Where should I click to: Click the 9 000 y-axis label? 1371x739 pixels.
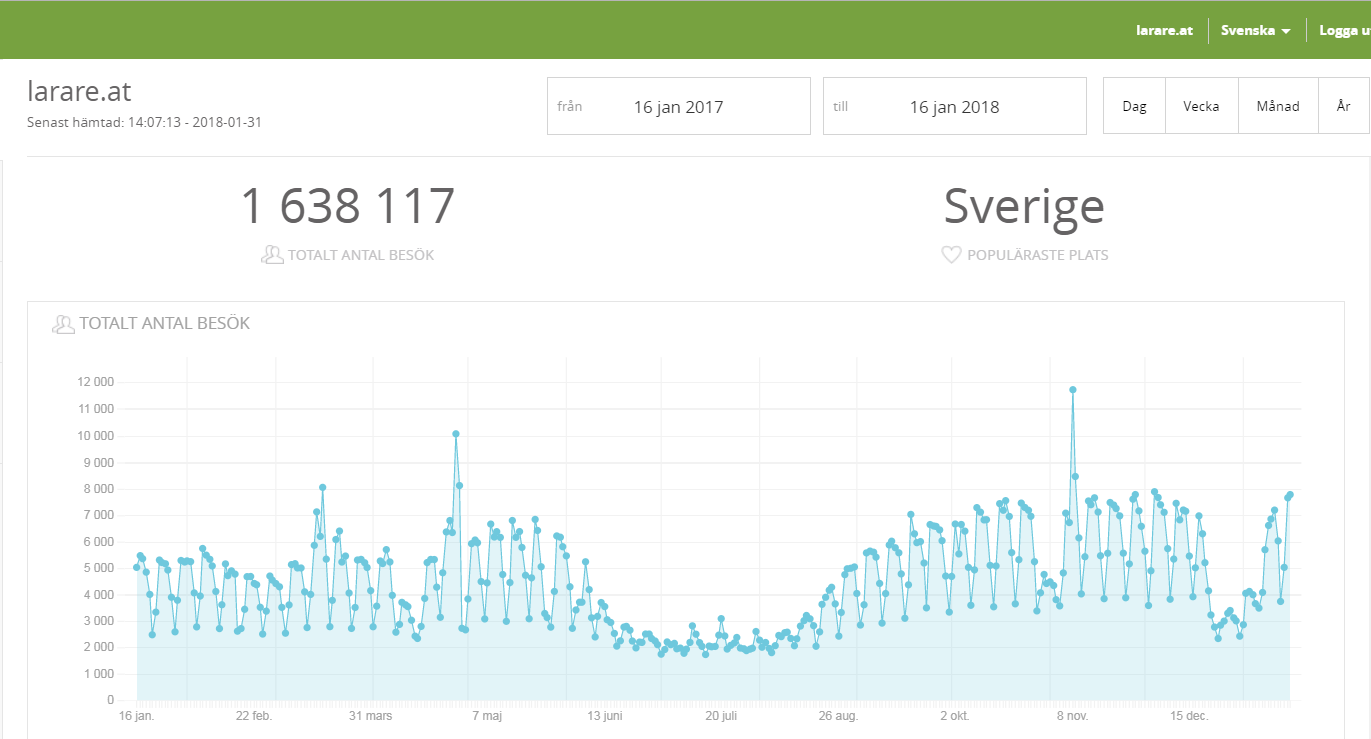coord(98,462)
